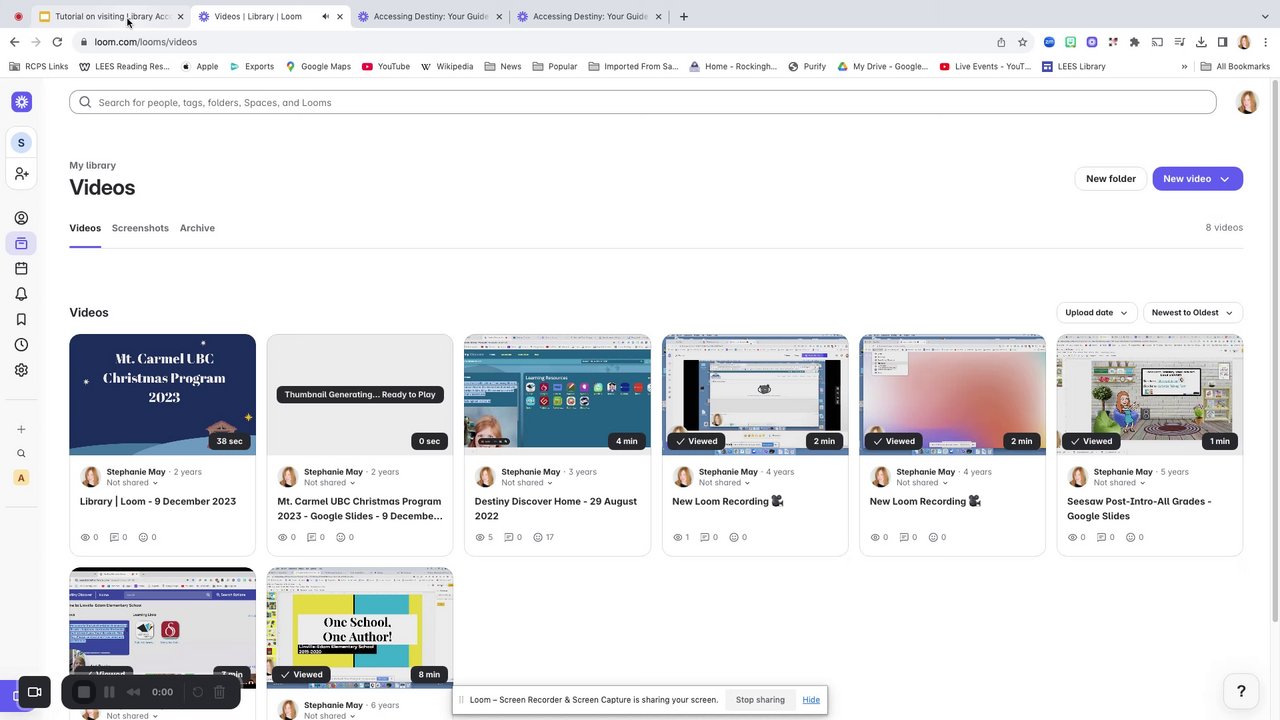Screen dimensions: 1280x720
Task: Open the yellow A space icon
Action: point(21,478)
